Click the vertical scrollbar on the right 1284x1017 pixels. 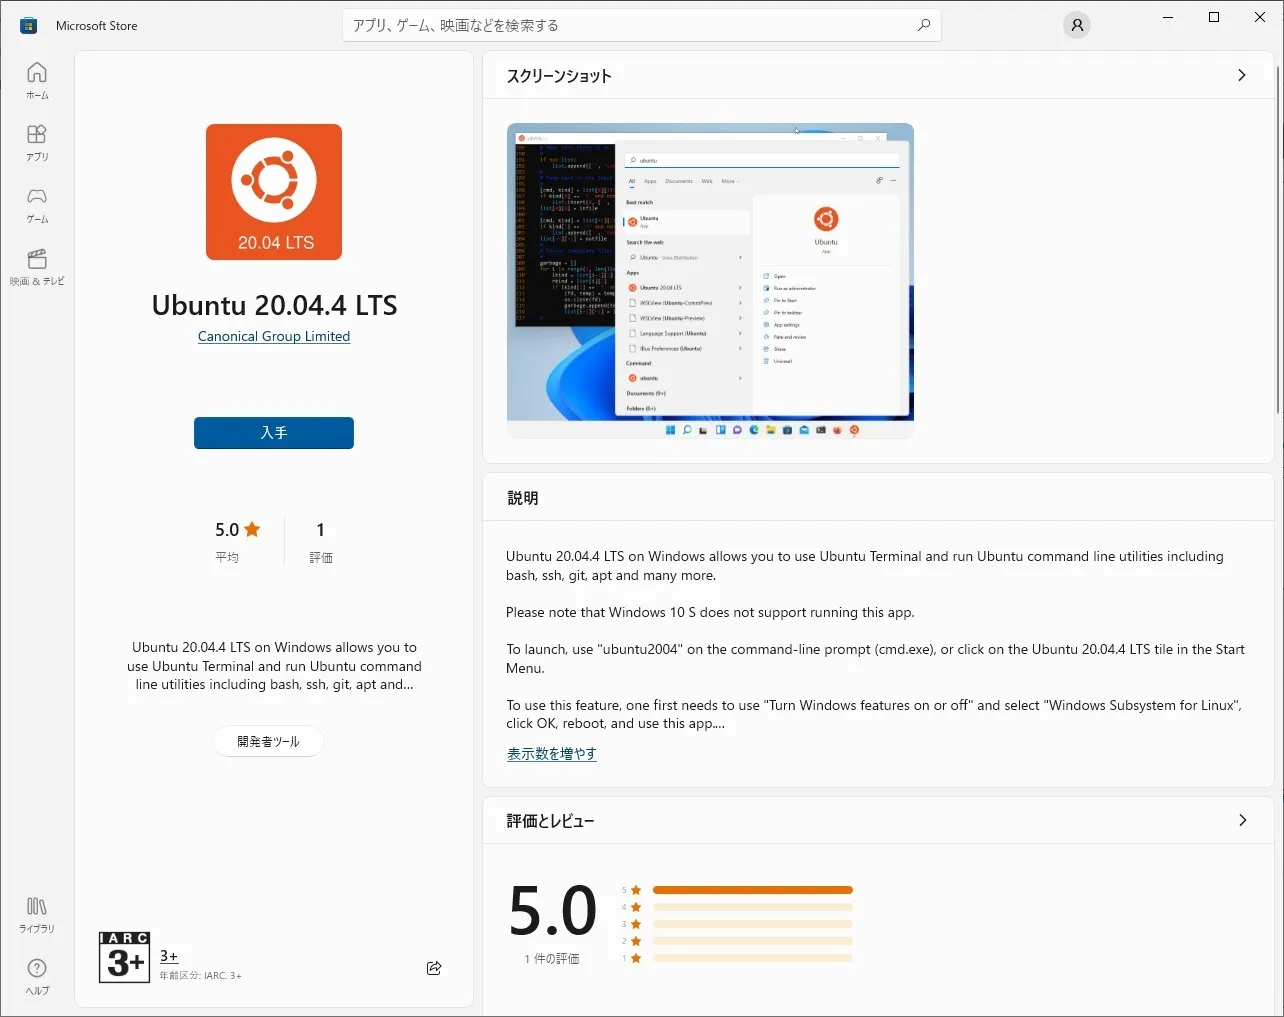(1278, 240)
